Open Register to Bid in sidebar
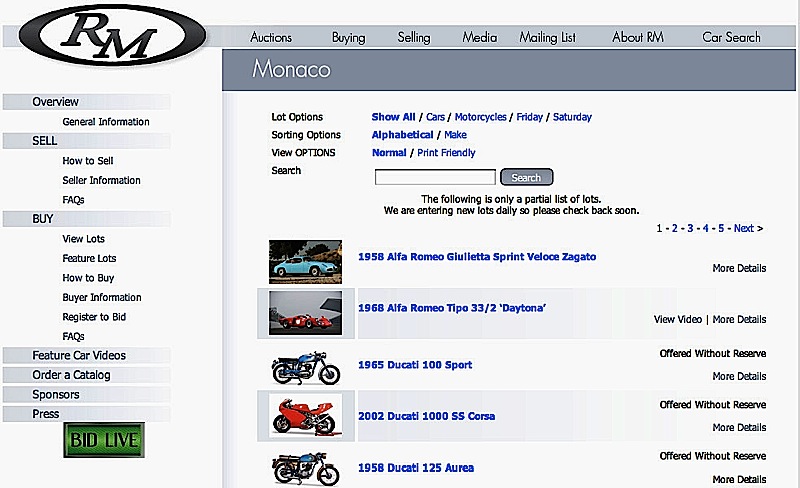The image size is (800, 488). coord(94,317)
